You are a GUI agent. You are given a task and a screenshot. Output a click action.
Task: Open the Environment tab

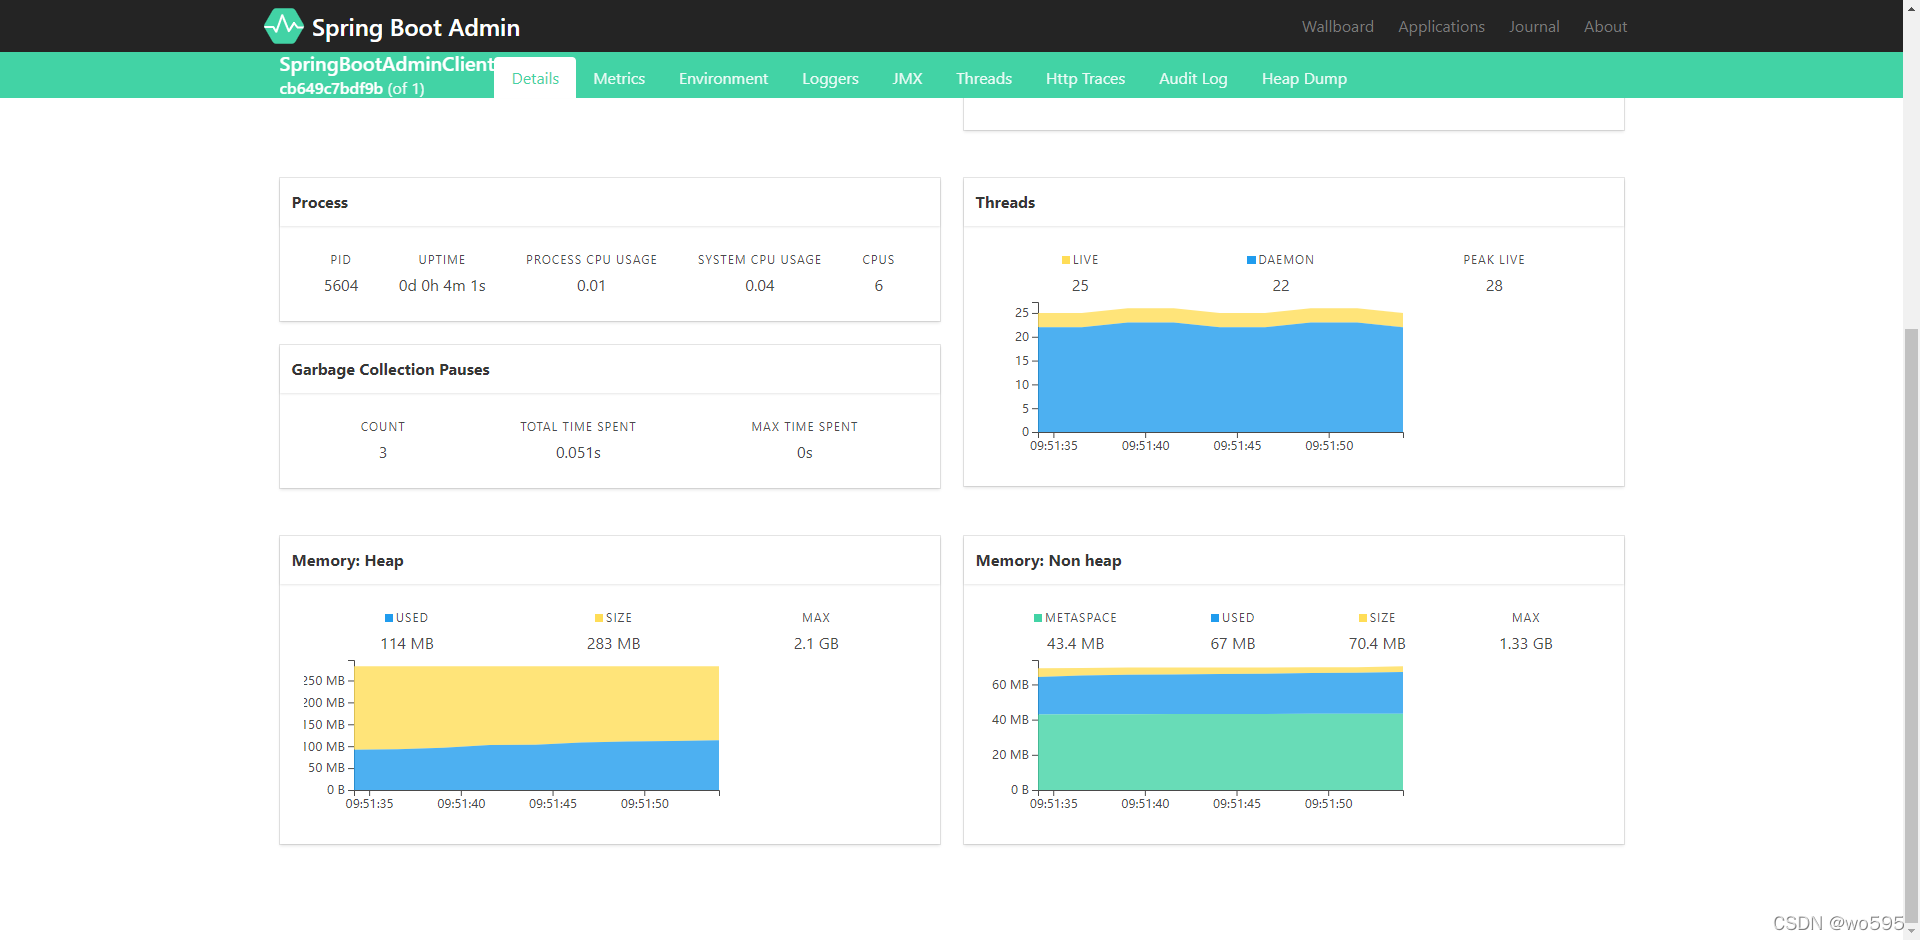723,78
